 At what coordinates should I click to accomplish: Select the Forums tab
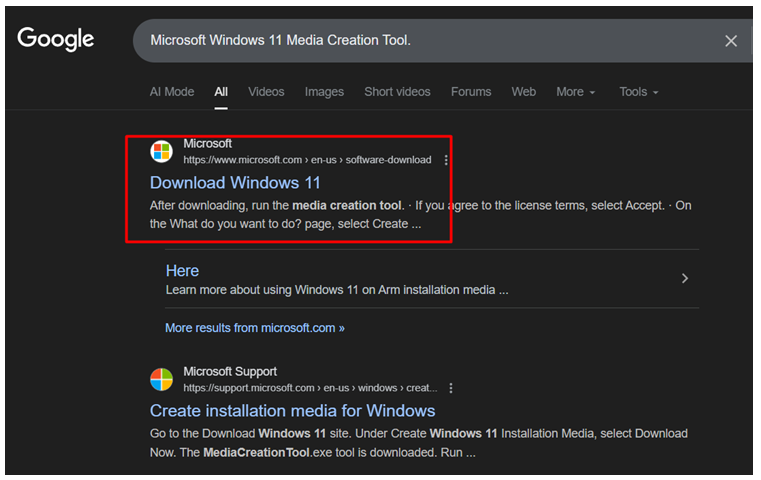click(x=471, y=92)
